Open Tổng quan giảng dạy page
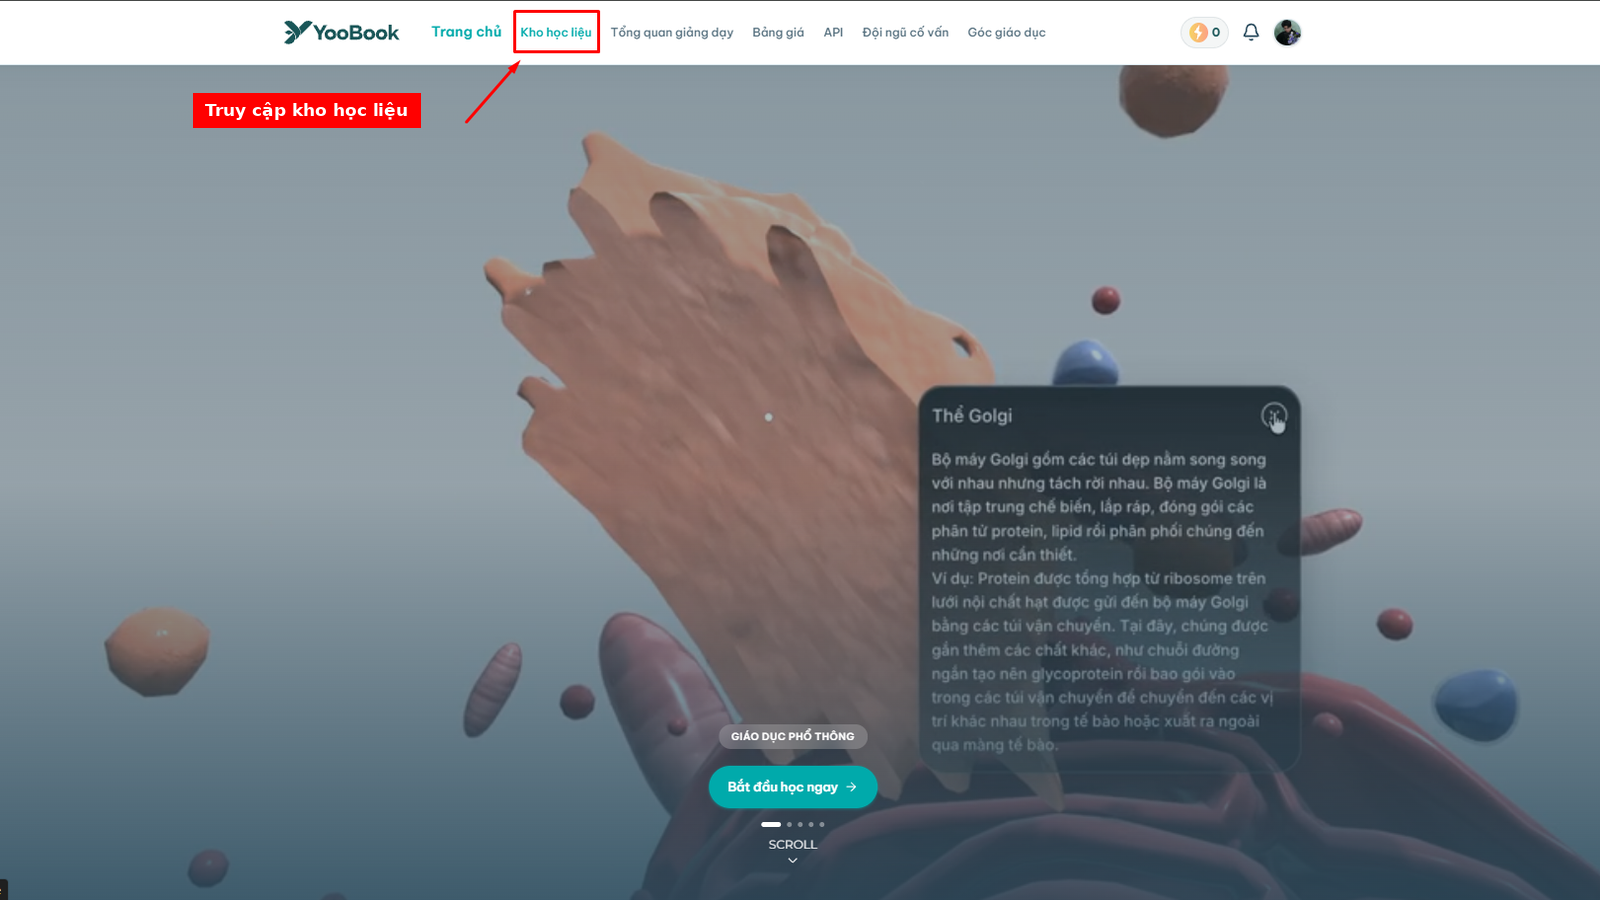Image resolution: width=1600 pixels, height=900 pixels. coord(672,32)
